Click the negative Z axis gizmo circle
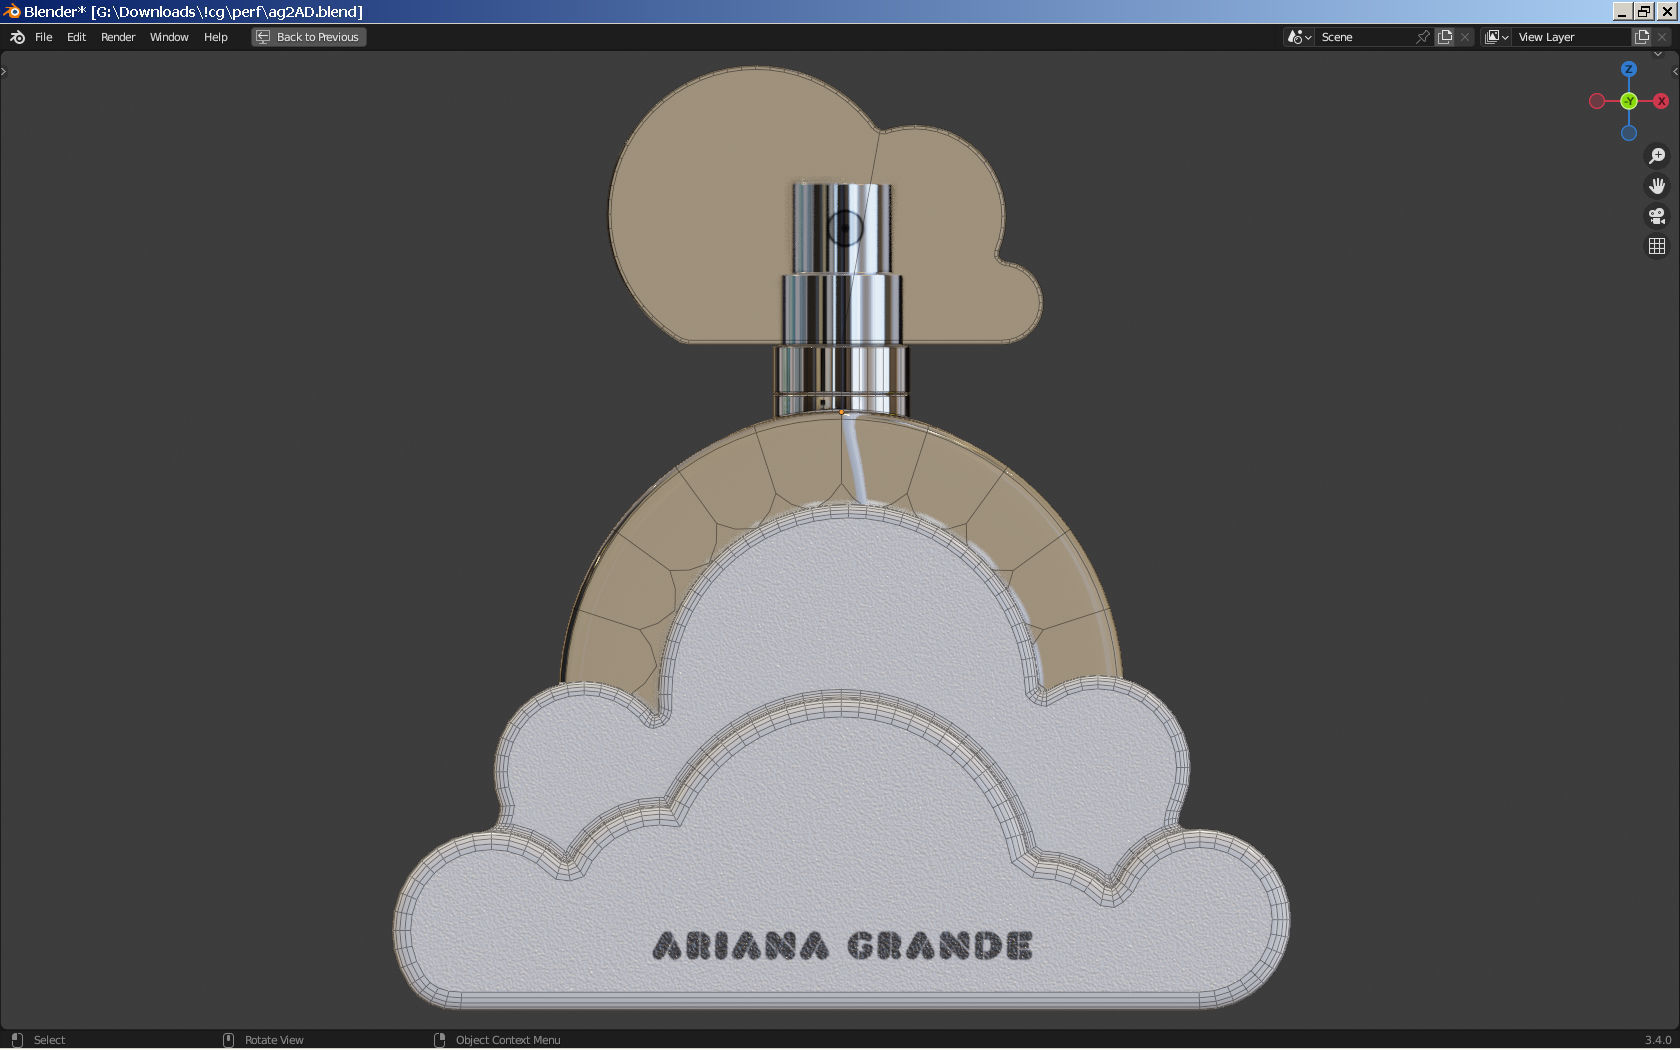This screenshot has height=1050, width=1680. click(x=1629, y=133)
